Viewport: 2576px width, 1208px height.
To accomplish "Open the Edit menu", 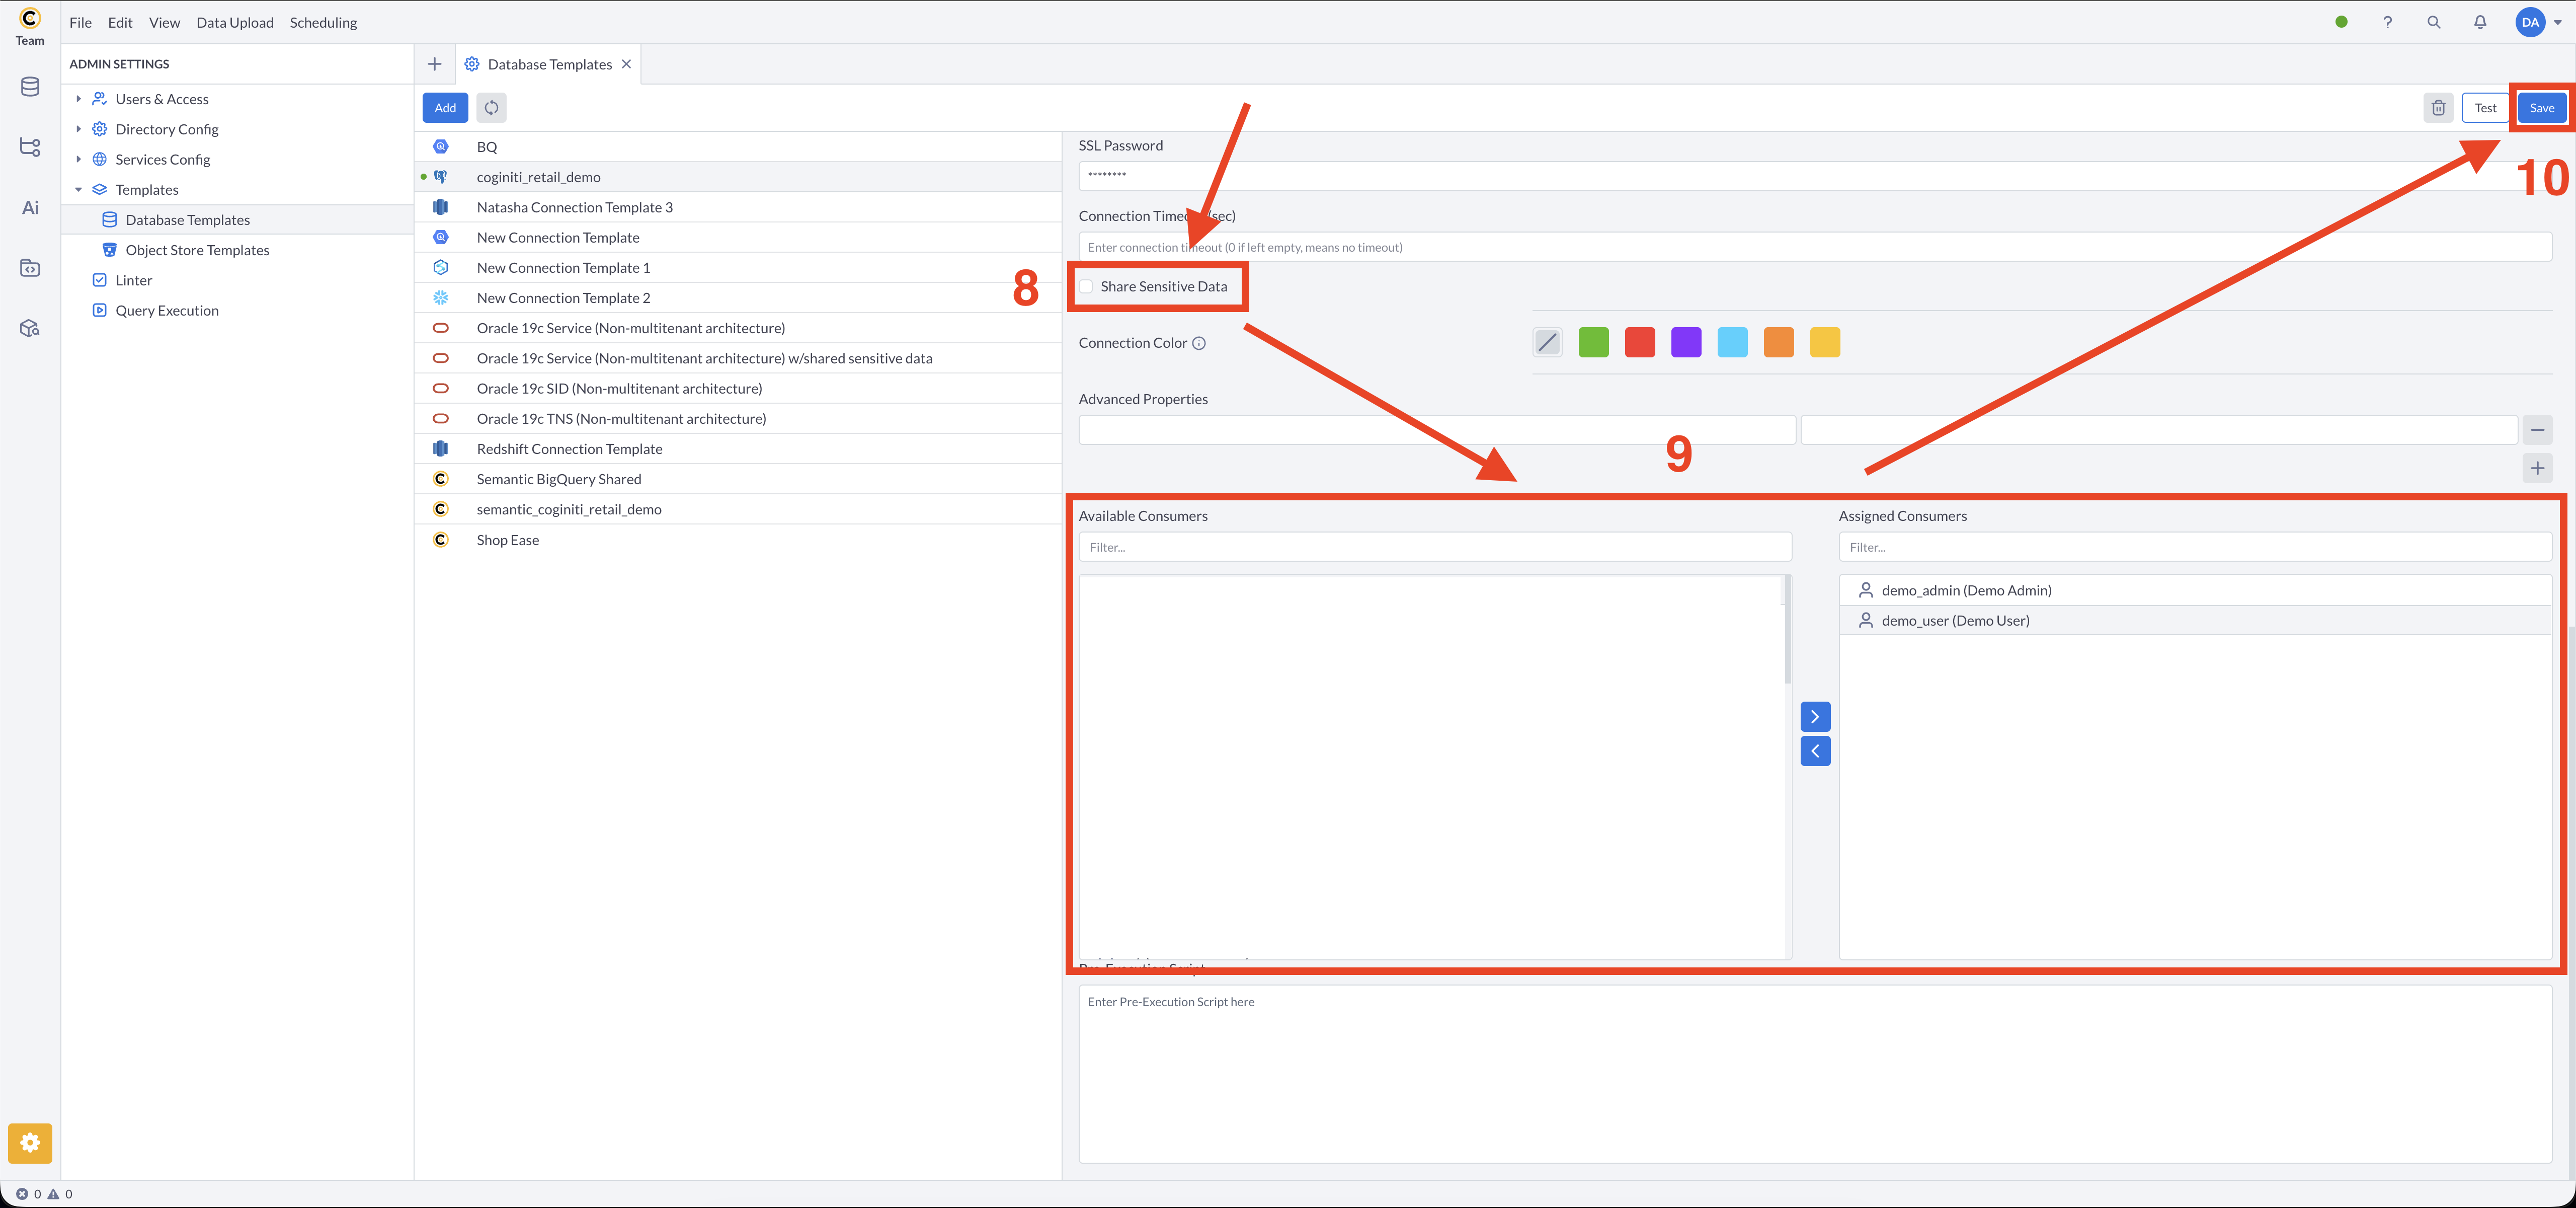I will (120, 22).
